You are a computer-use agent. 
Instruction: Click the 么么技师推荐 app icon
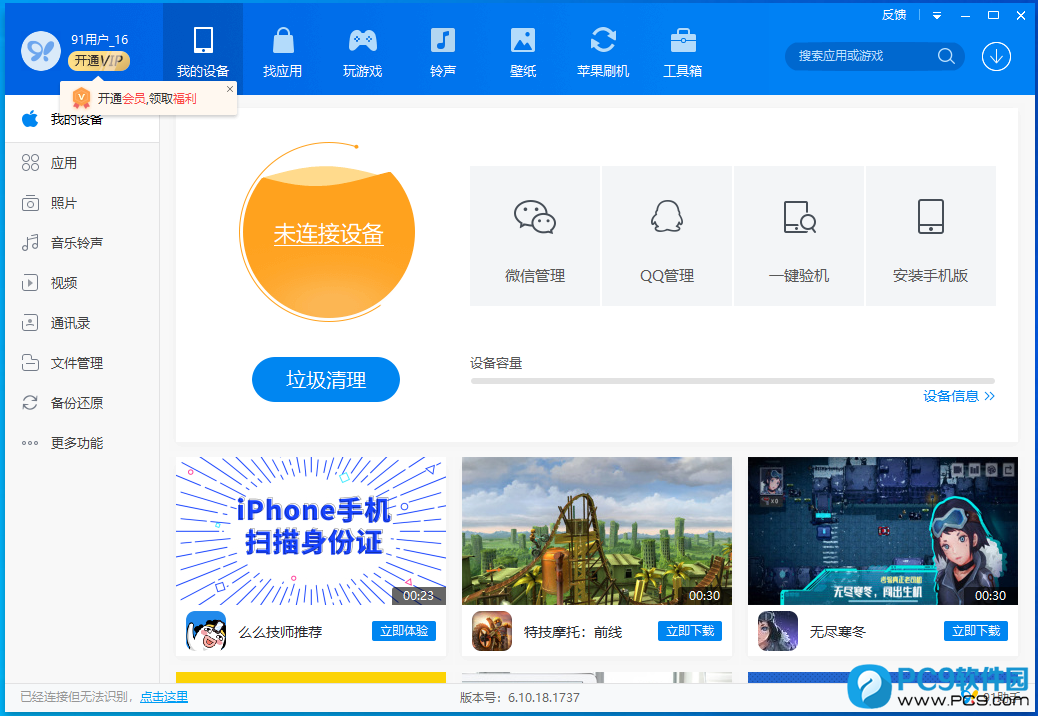[206, 631]
